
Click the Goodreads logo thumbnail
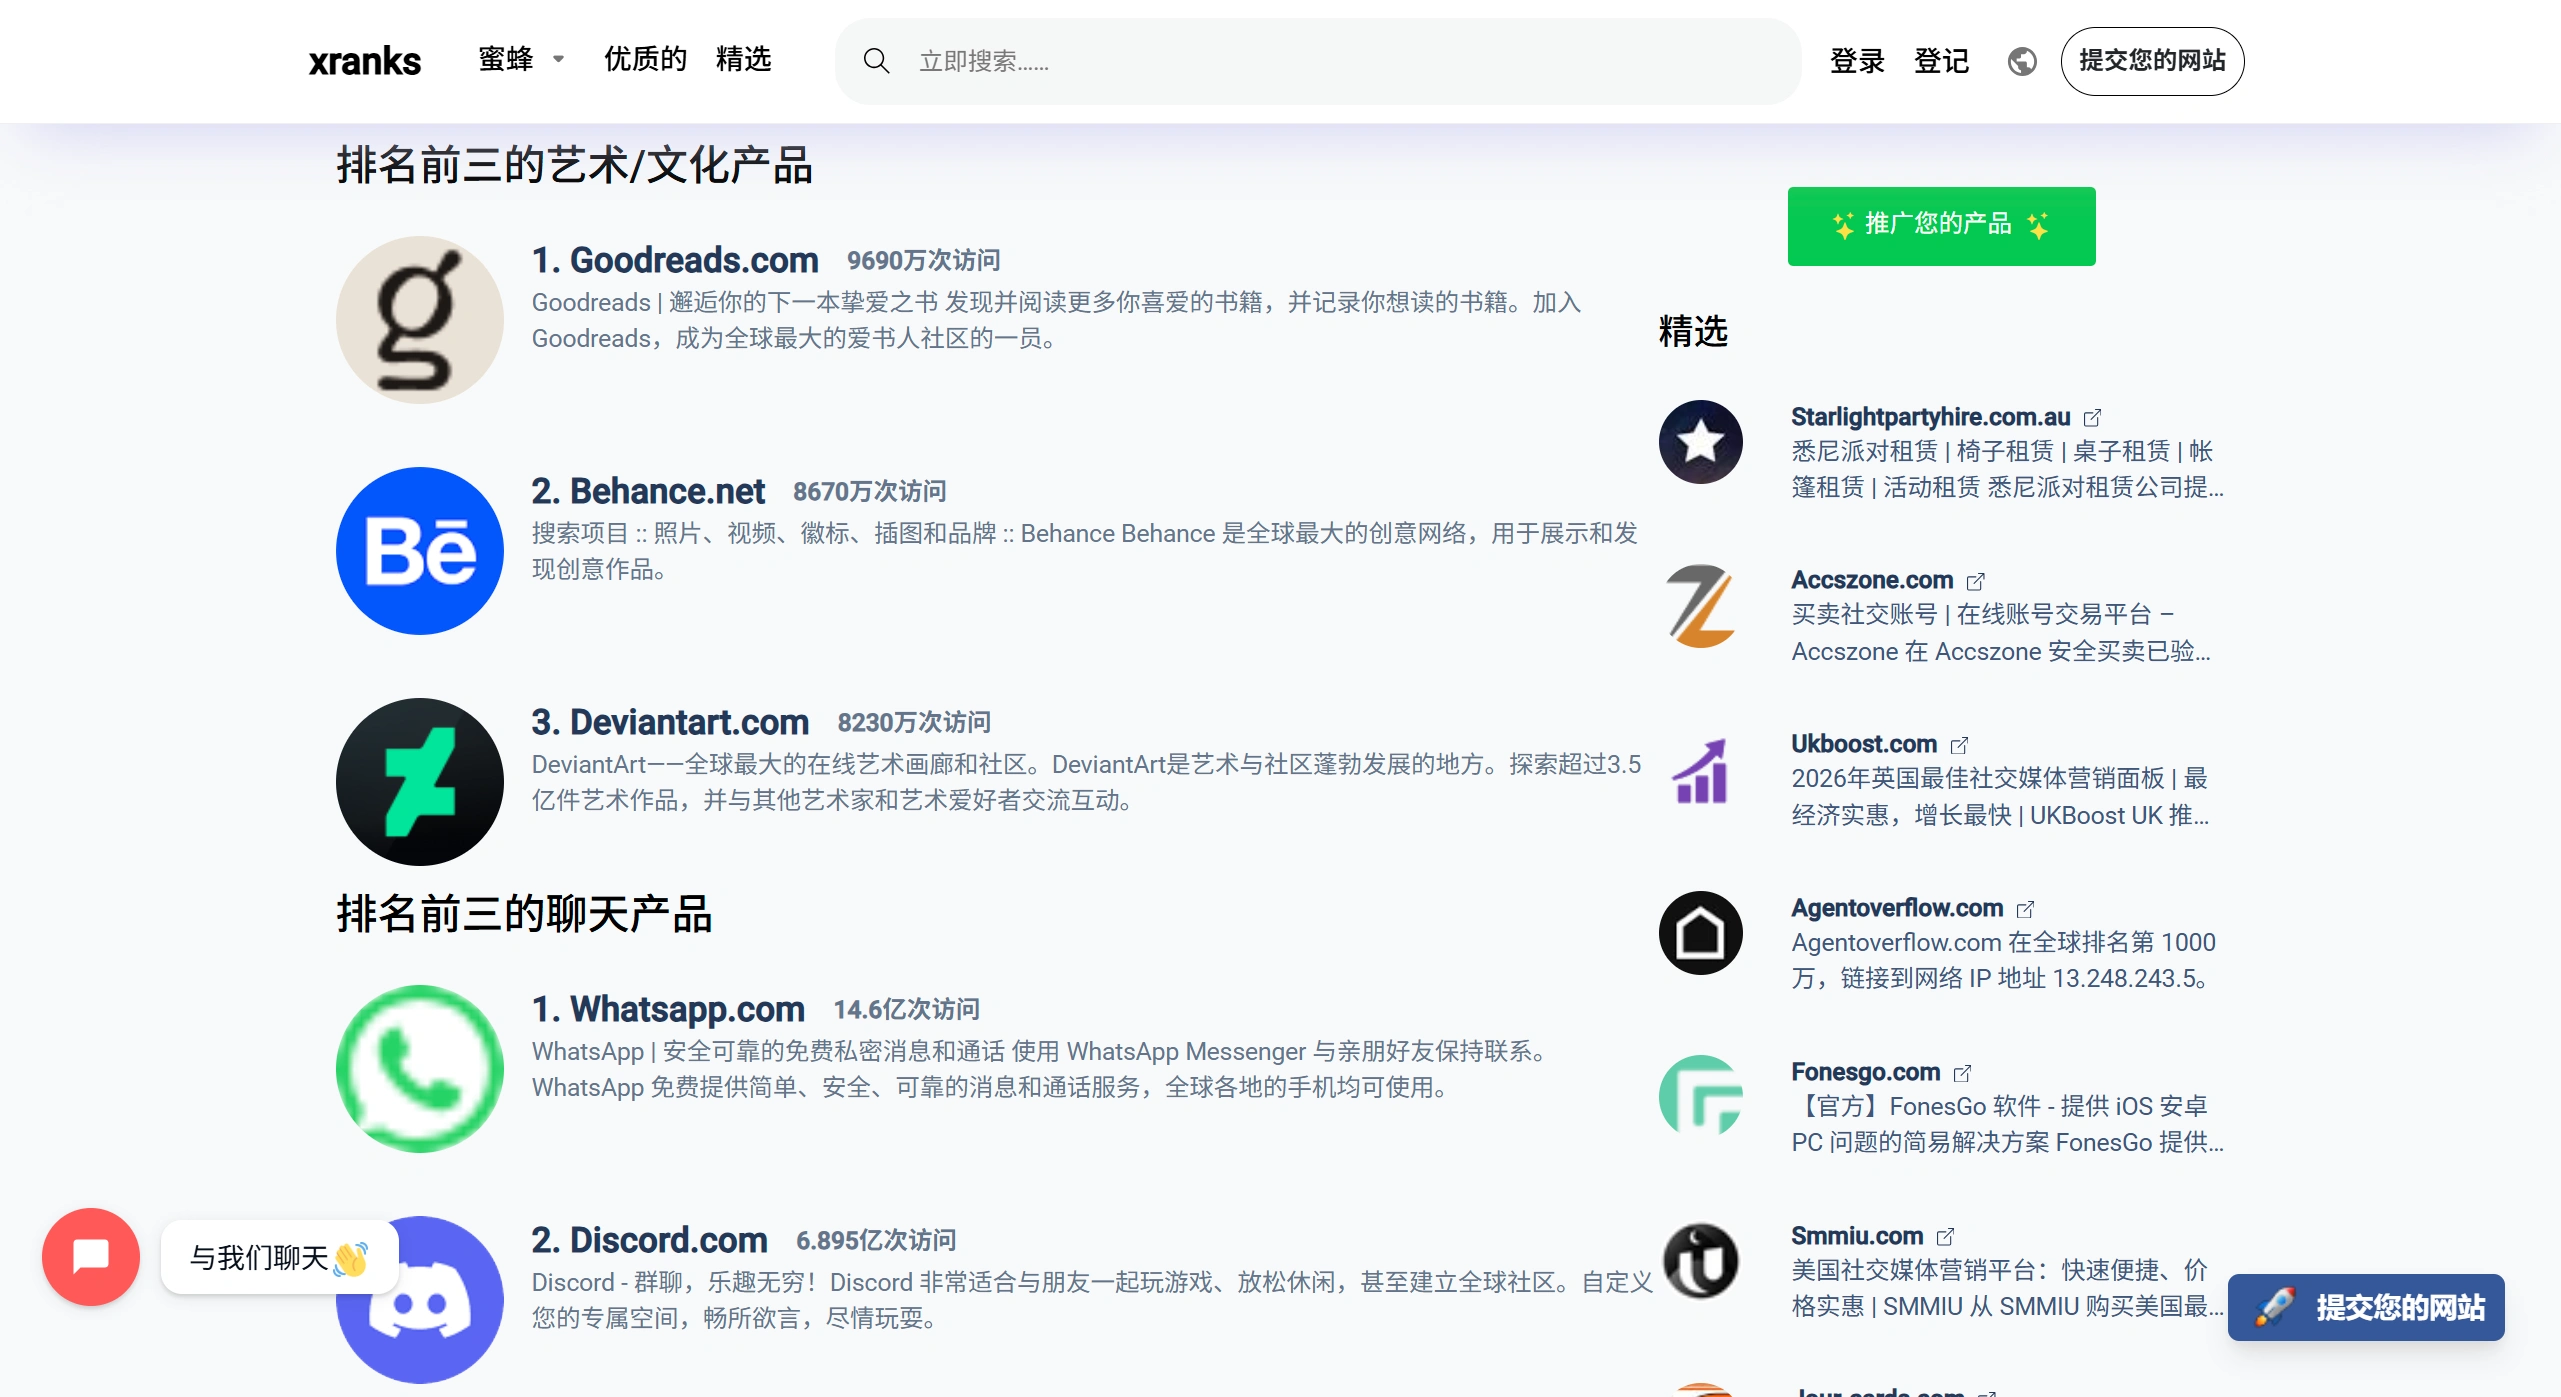(x=420, y=320)
